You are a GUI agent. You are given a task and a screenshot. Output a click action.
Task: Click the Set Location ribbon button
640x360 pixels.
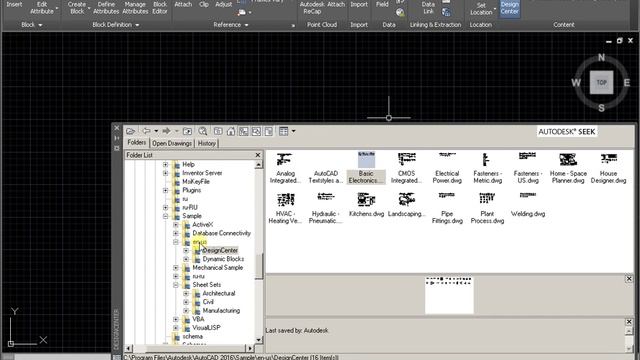(x=482, y=9)
